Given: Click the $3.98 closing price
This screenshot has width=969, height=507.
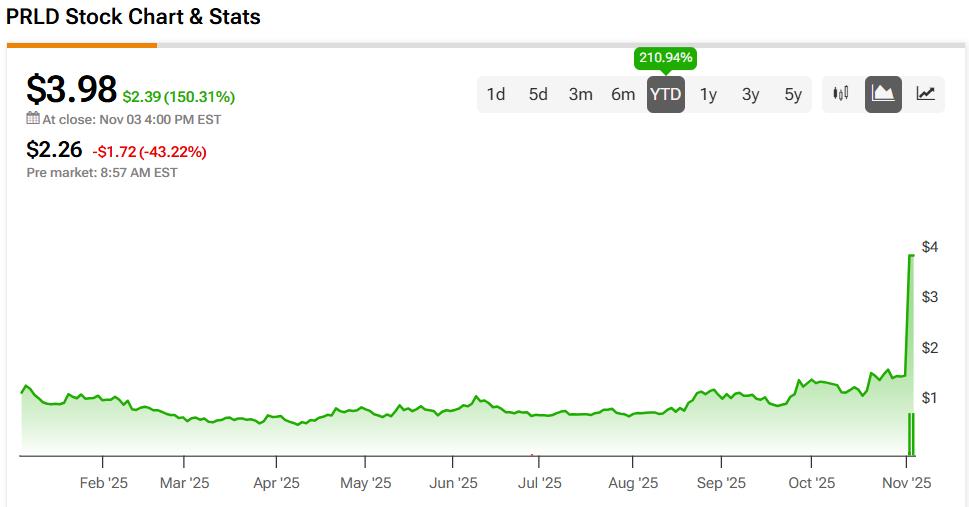Looking at the screenshot, I should pos(71,89).
